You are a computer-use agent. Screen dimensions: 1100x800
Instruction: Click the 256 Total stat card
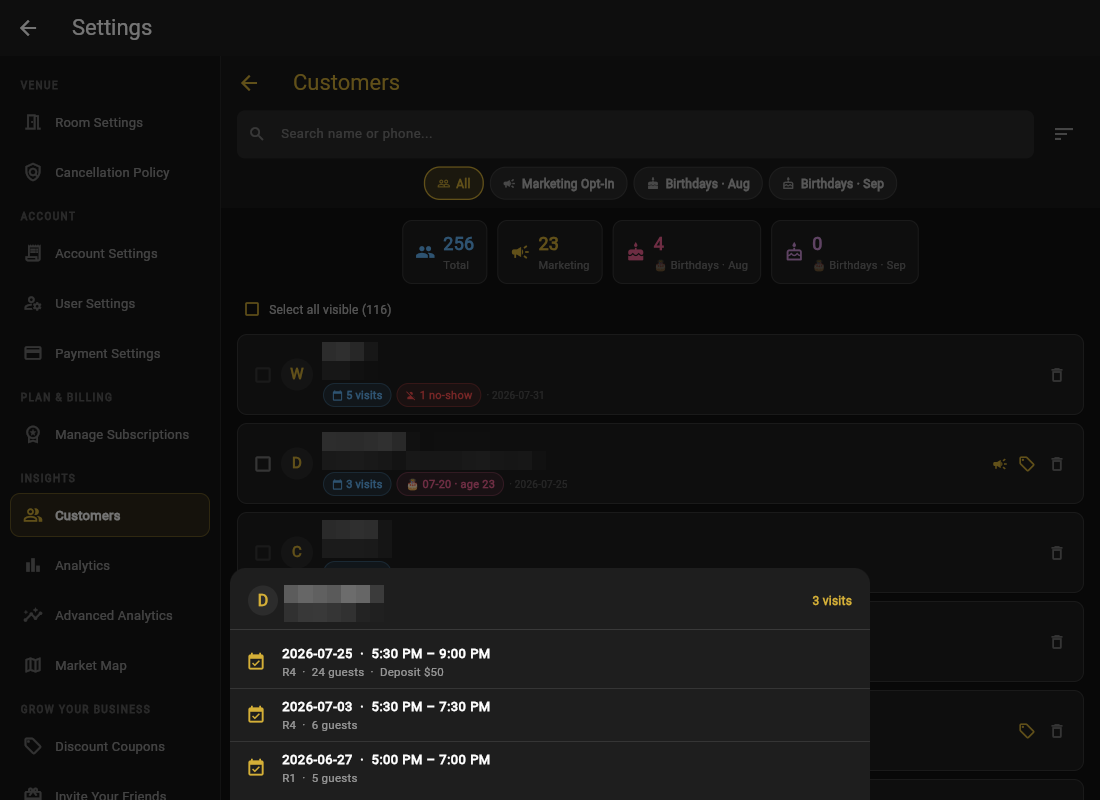445,252
